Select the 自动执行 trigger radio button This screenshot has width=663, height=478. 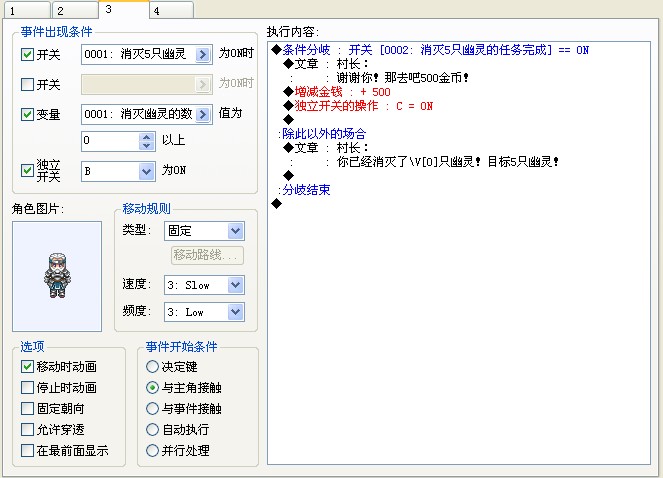point(152,429)
